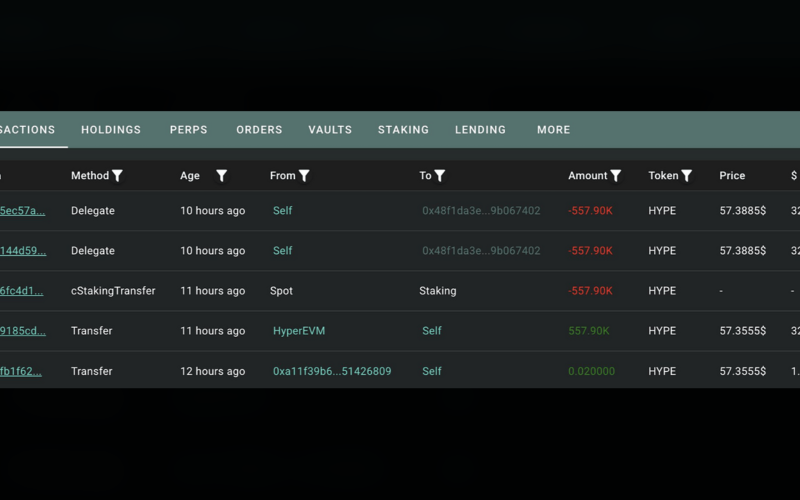Click the Staking destination cell

(438, 291)
